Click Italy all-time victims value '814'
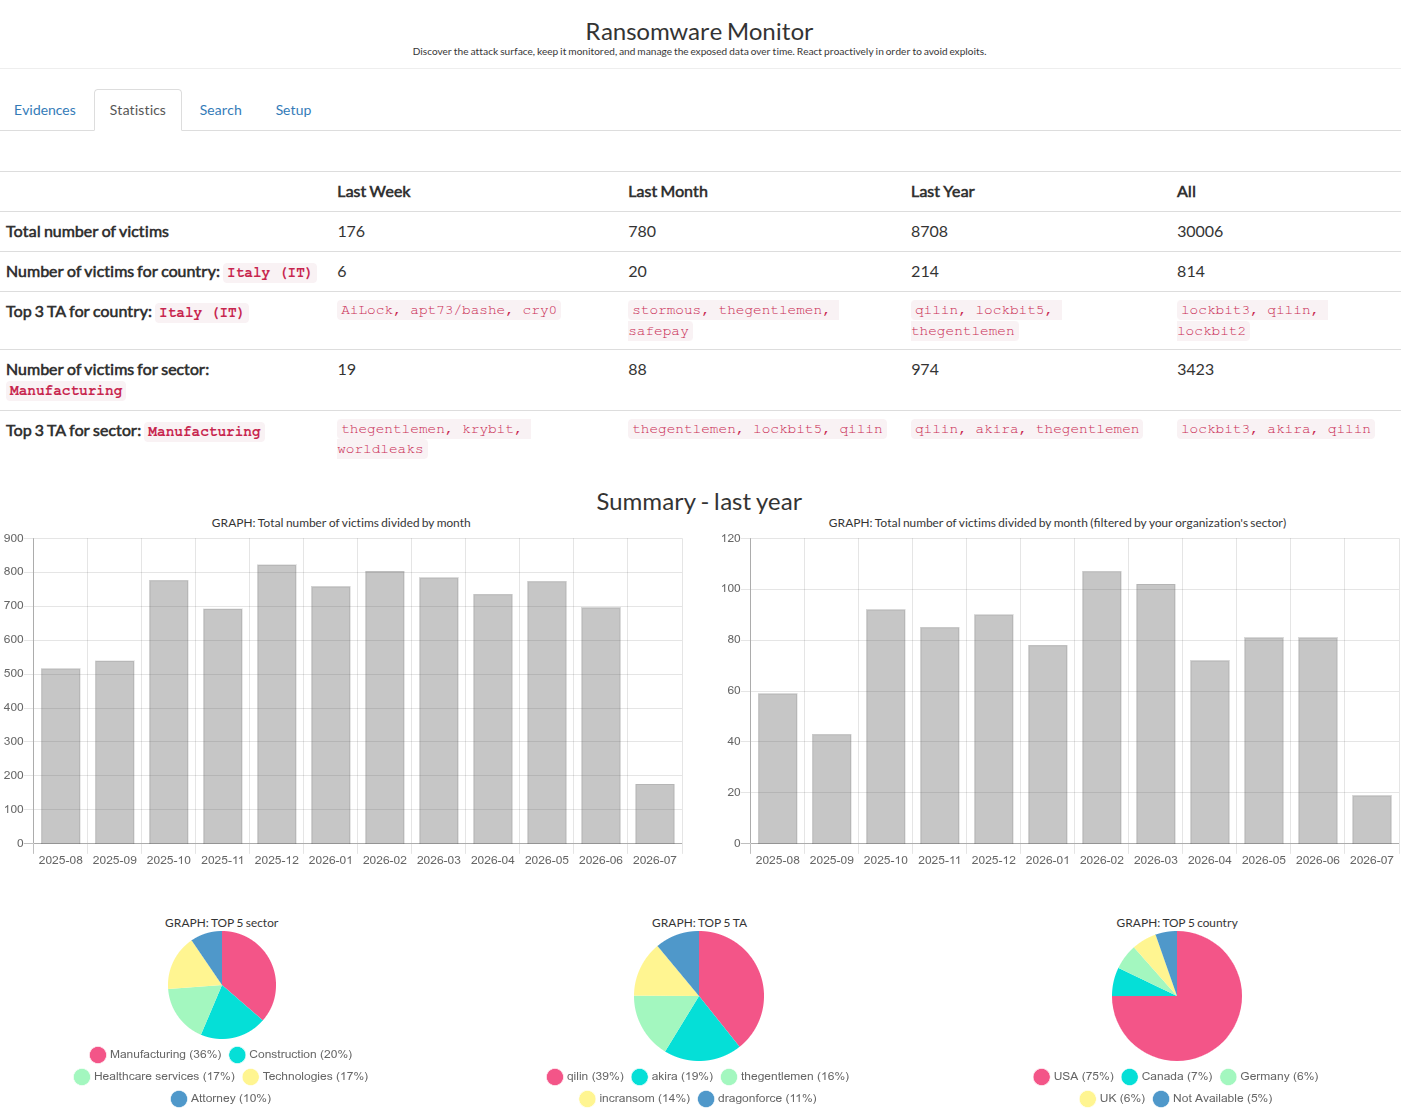 [x=1191, y=272]
